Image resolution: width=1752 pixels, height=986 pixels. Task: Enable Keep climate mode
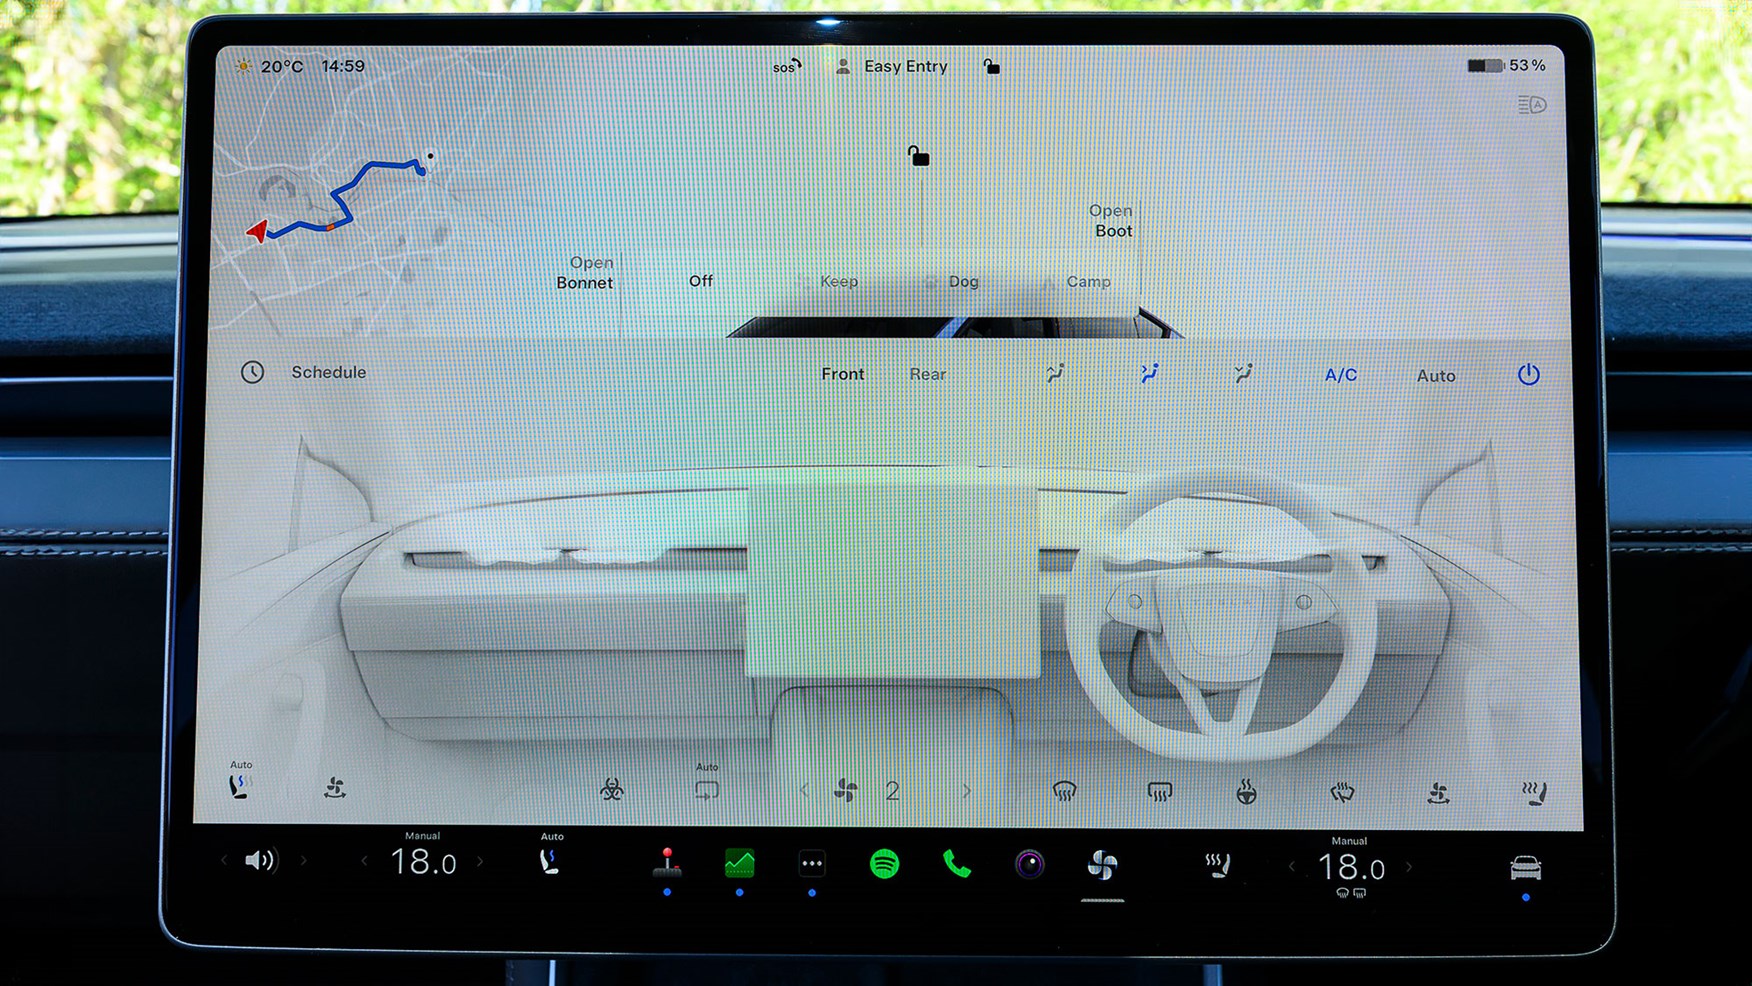[839, 281]
